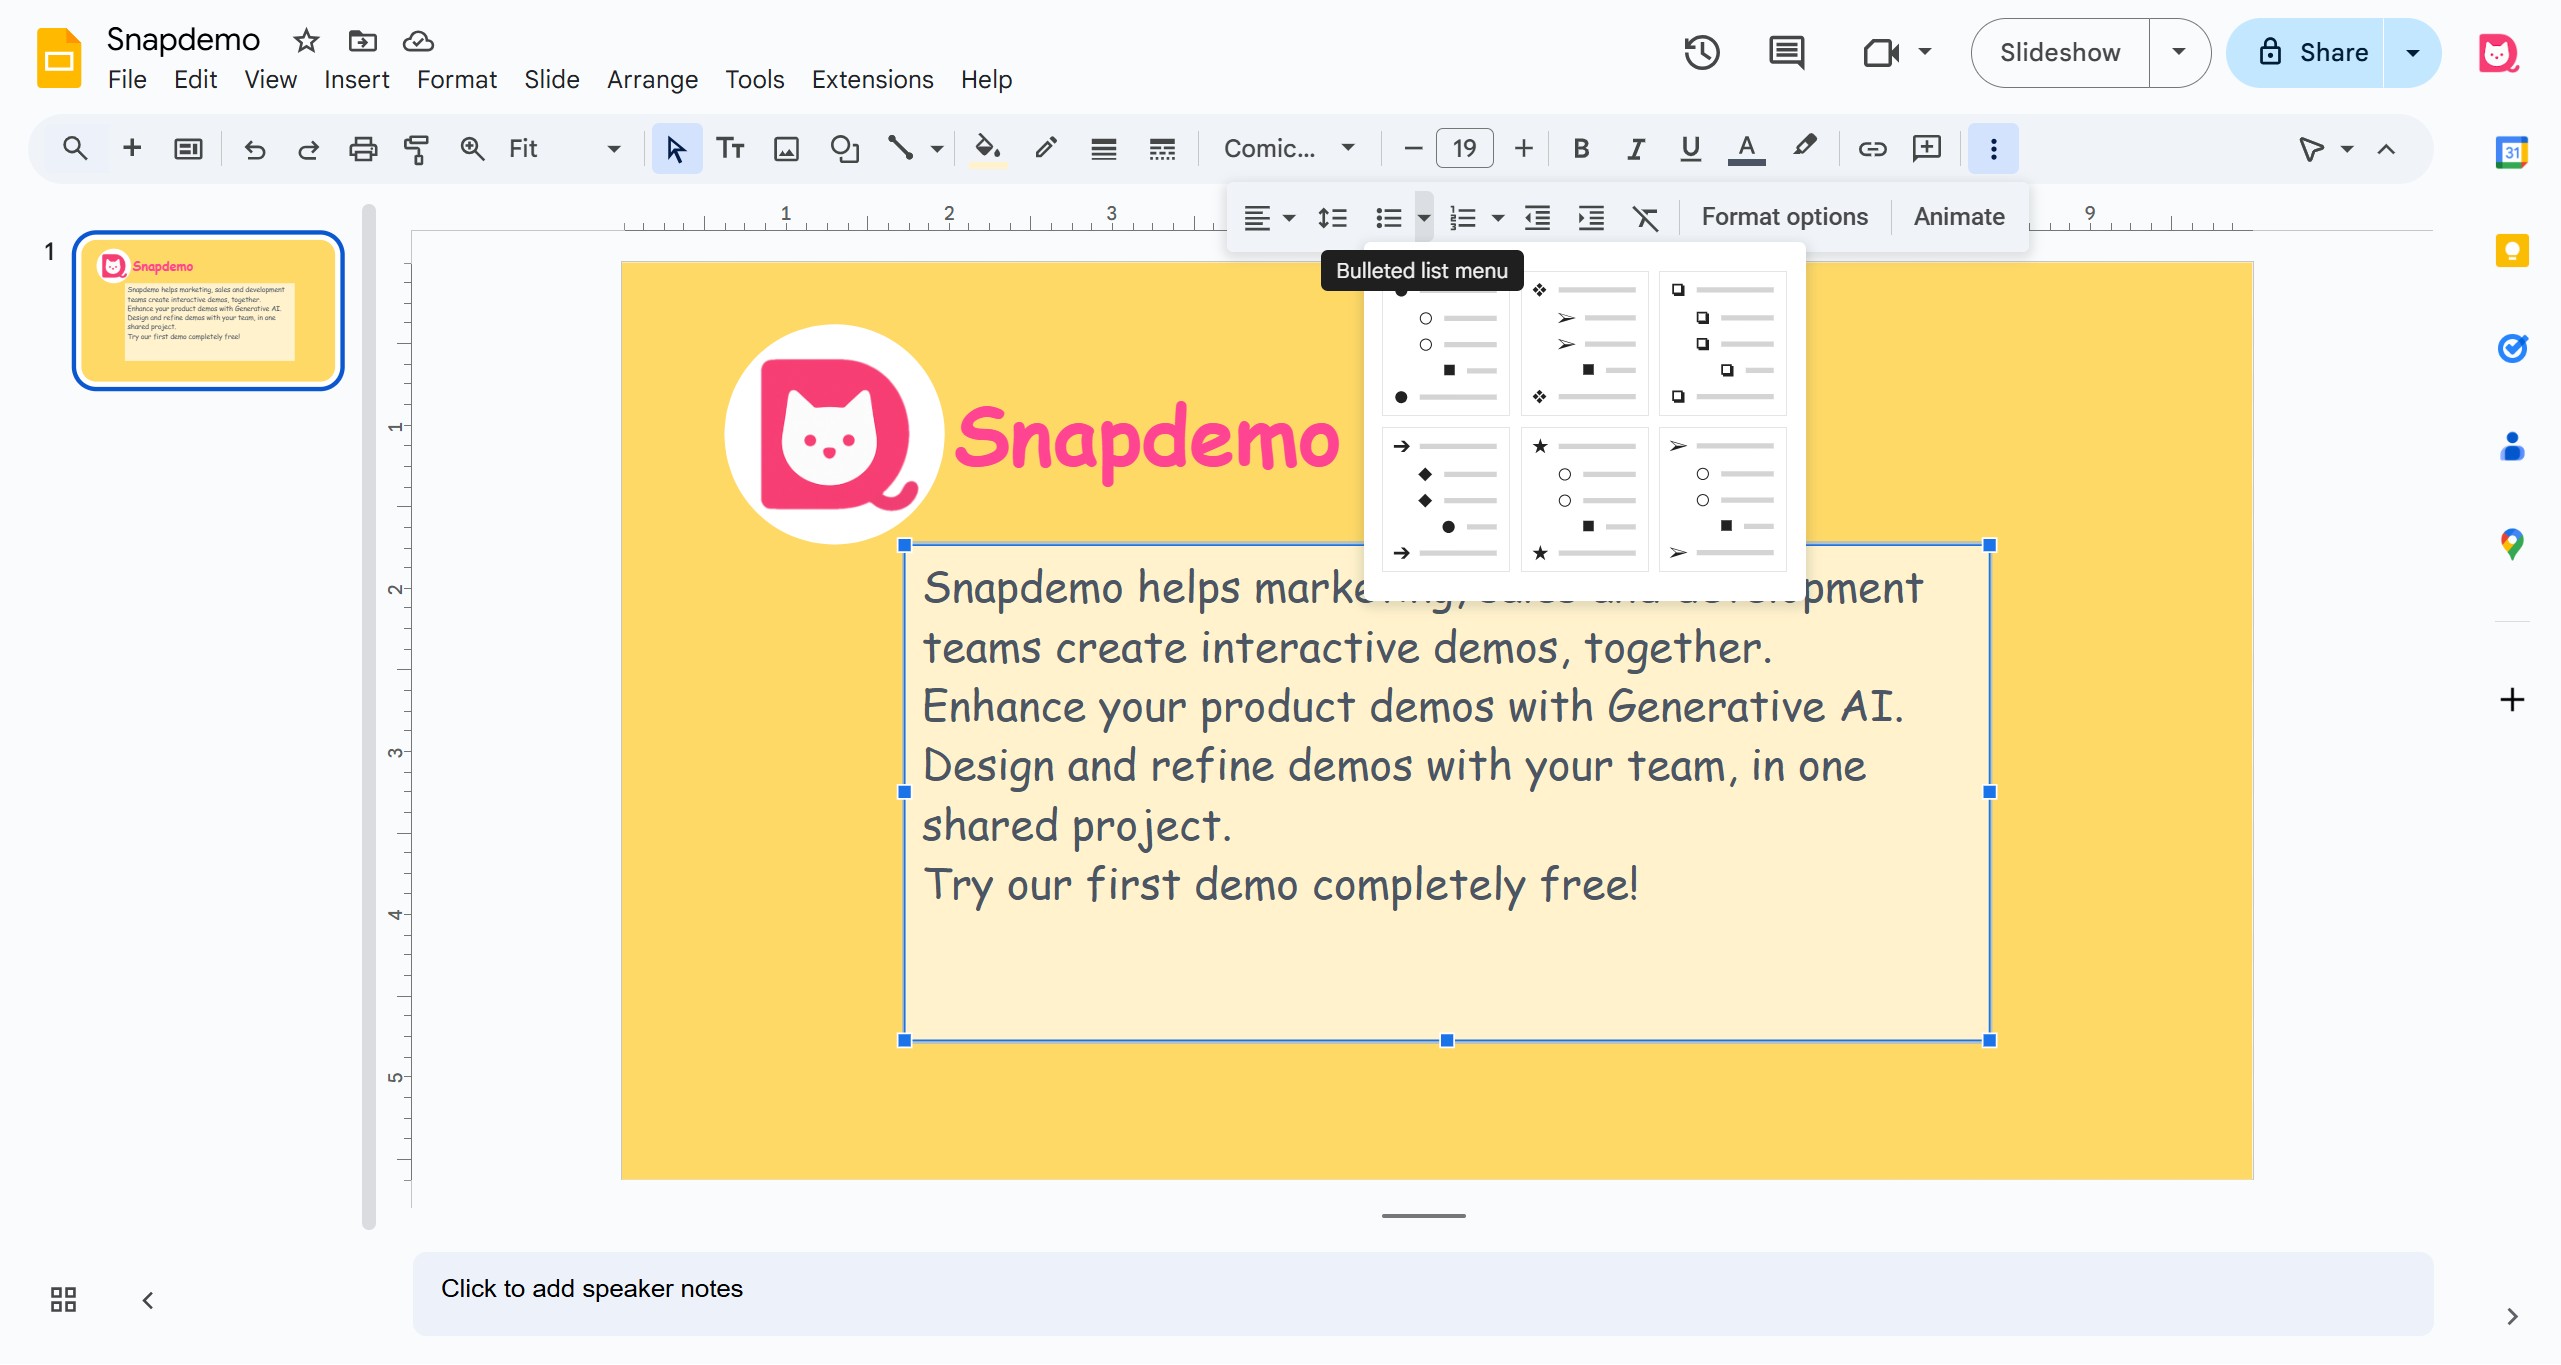Click the font size input field
The height and width of the screenshot is (1365, 2561).
(1465, 149)
